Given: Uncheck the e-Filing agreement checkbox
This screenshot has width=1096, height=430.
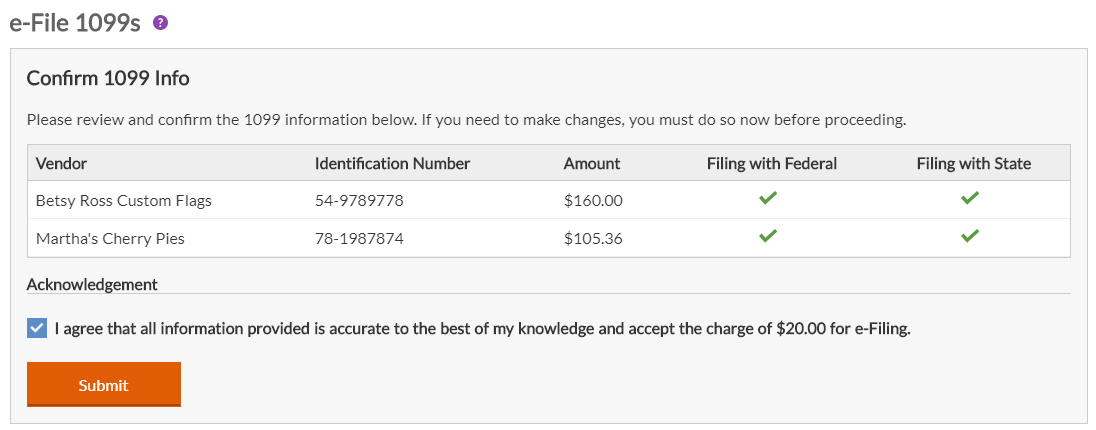Looking at the screenshot, I should tap(37, 329).
